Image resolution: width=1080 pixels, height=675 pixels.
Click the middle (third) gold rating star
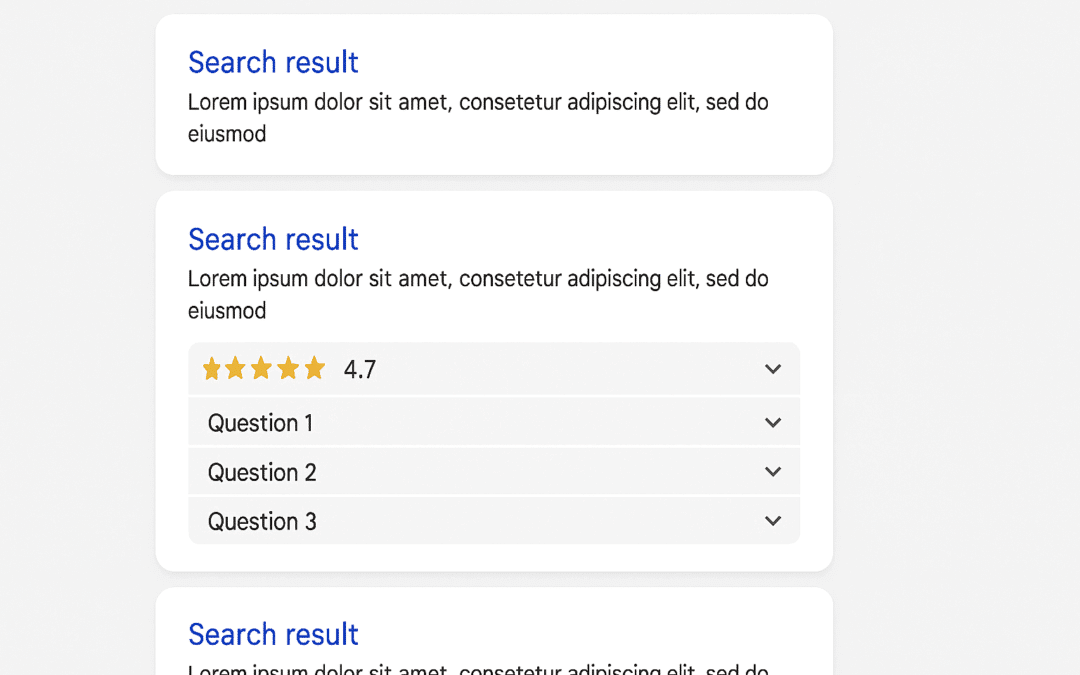coord(262,369)
